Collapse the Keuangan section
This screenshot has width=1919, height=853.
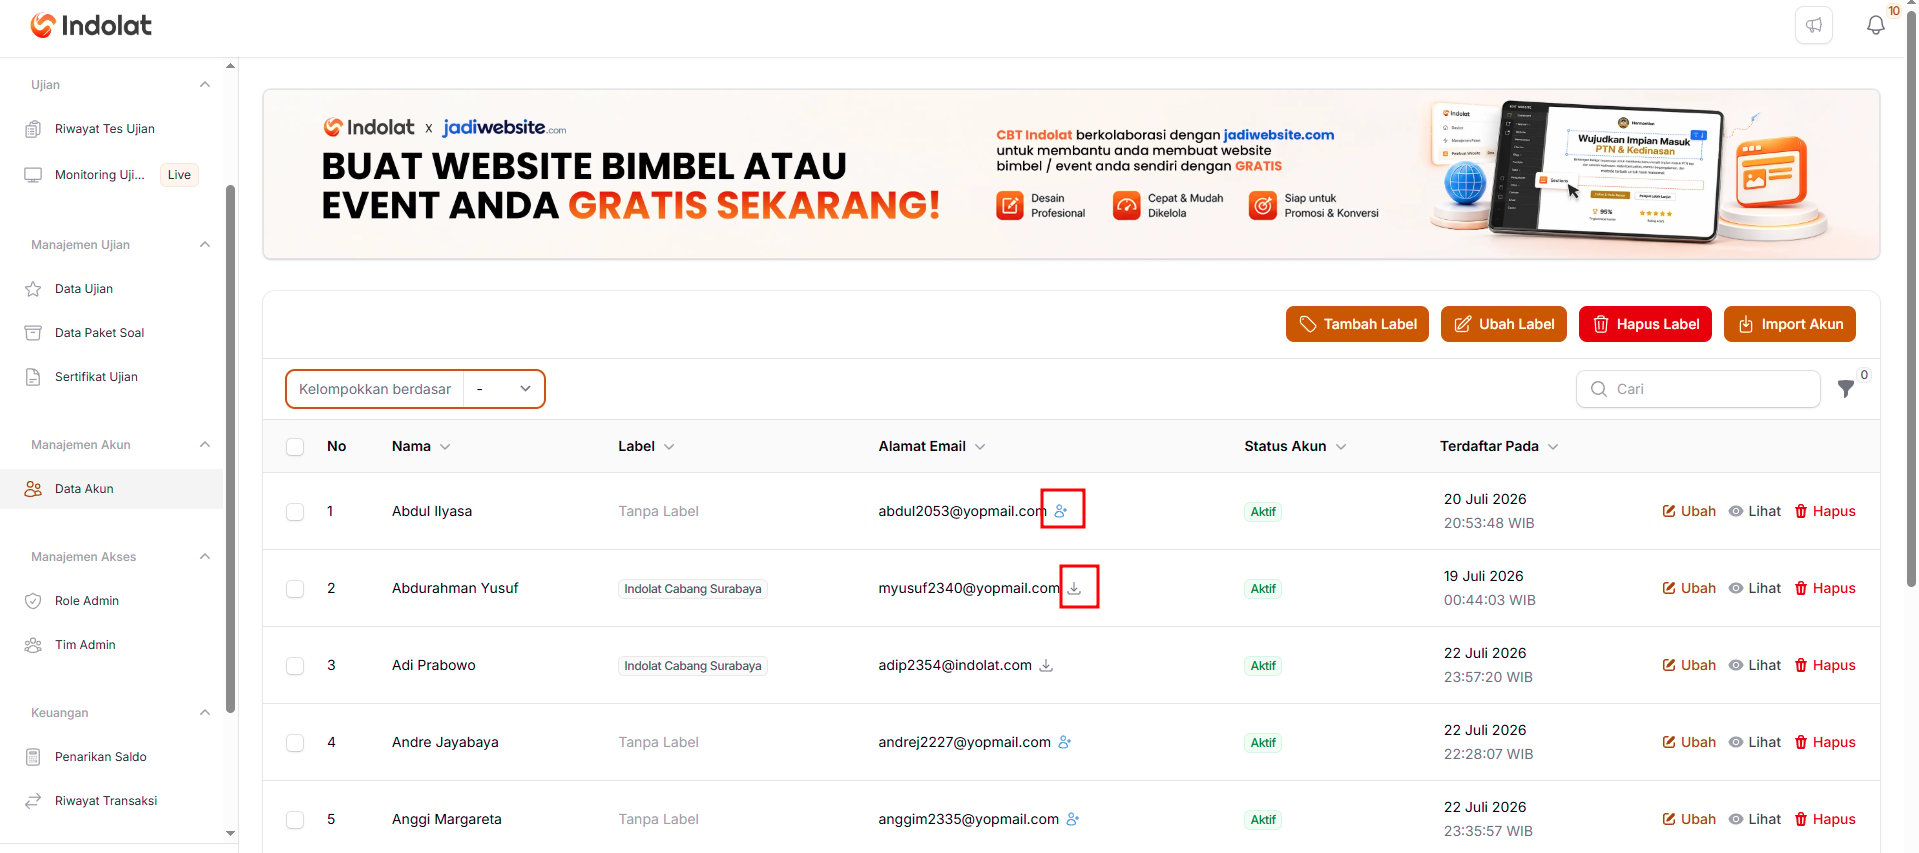click(205, 713)
